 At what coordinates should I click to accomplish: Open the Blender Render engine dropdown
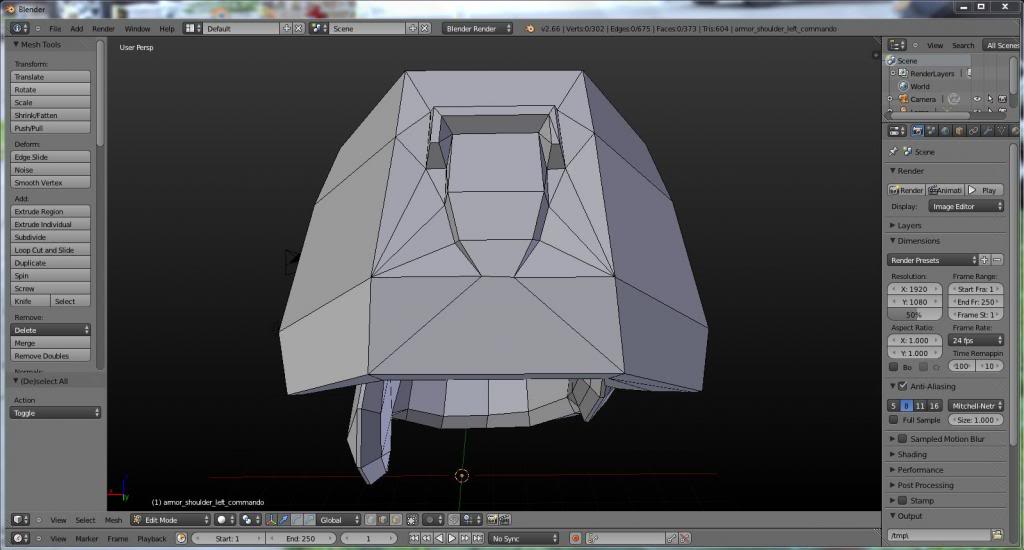478,28
